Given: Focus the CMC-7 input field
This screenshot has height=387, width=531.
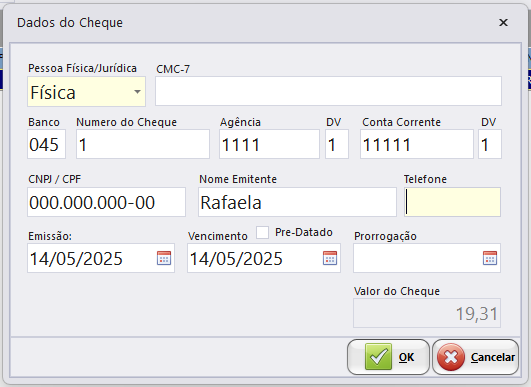Looking at the screenshot, I should point(328,91).
